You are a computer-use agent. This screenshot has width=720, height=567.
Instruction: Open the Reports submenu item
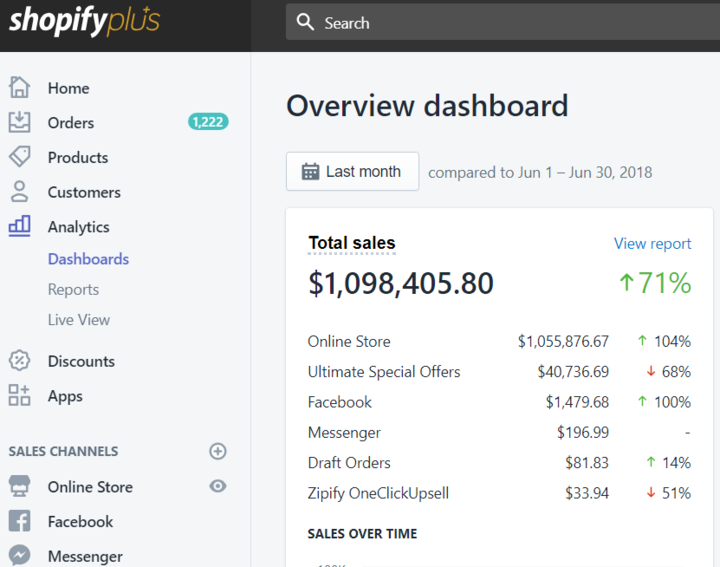pos(73,290)
